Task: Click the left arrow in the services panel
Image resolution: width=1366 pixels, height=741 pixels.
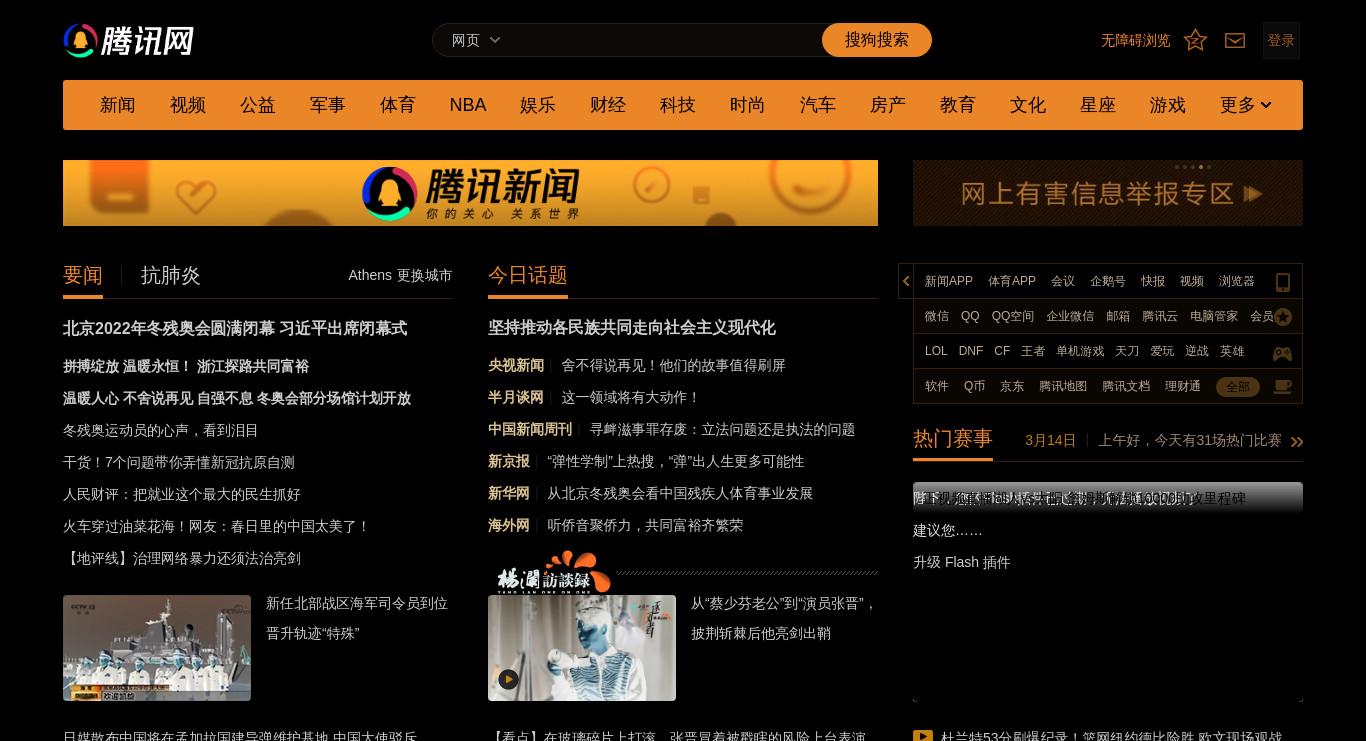Action: (x=906, y=281)
